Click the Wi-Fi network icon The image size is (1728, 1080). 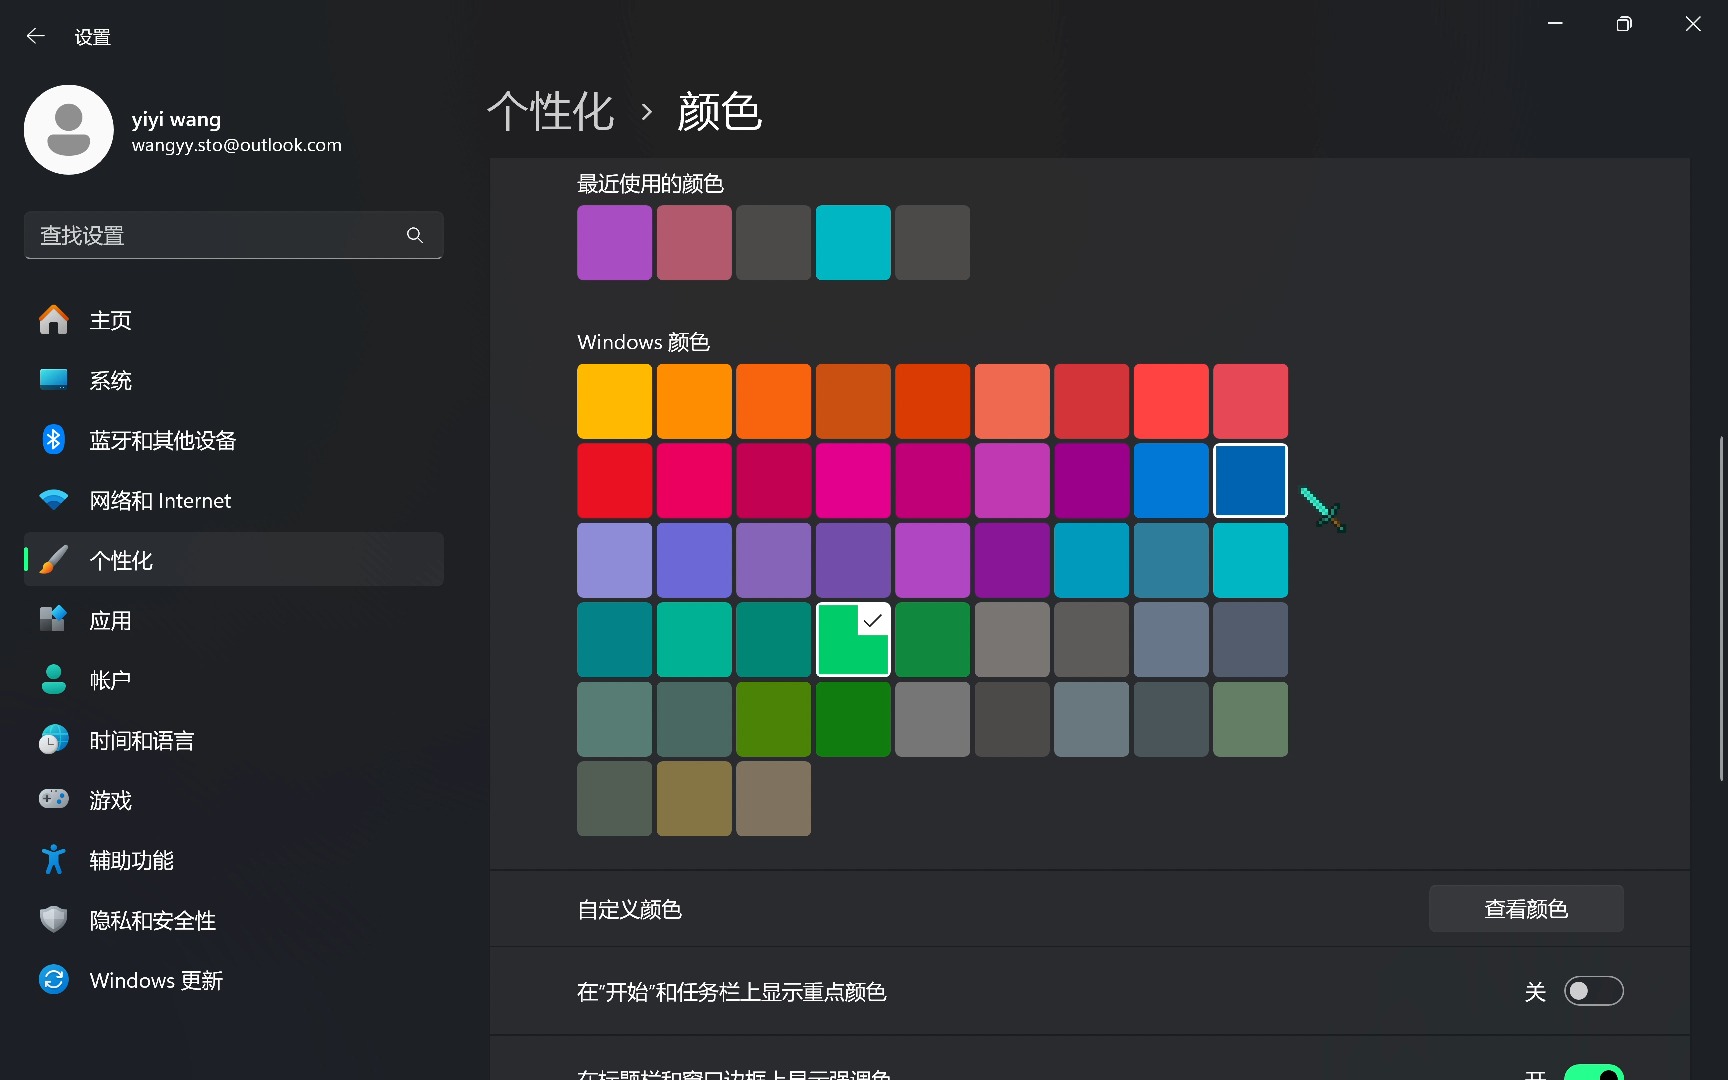54,500
